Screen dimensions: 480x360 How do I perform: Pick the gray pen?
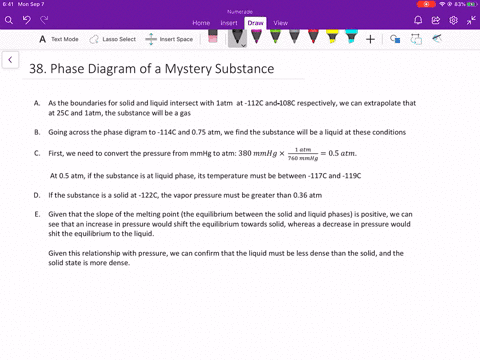294,37
